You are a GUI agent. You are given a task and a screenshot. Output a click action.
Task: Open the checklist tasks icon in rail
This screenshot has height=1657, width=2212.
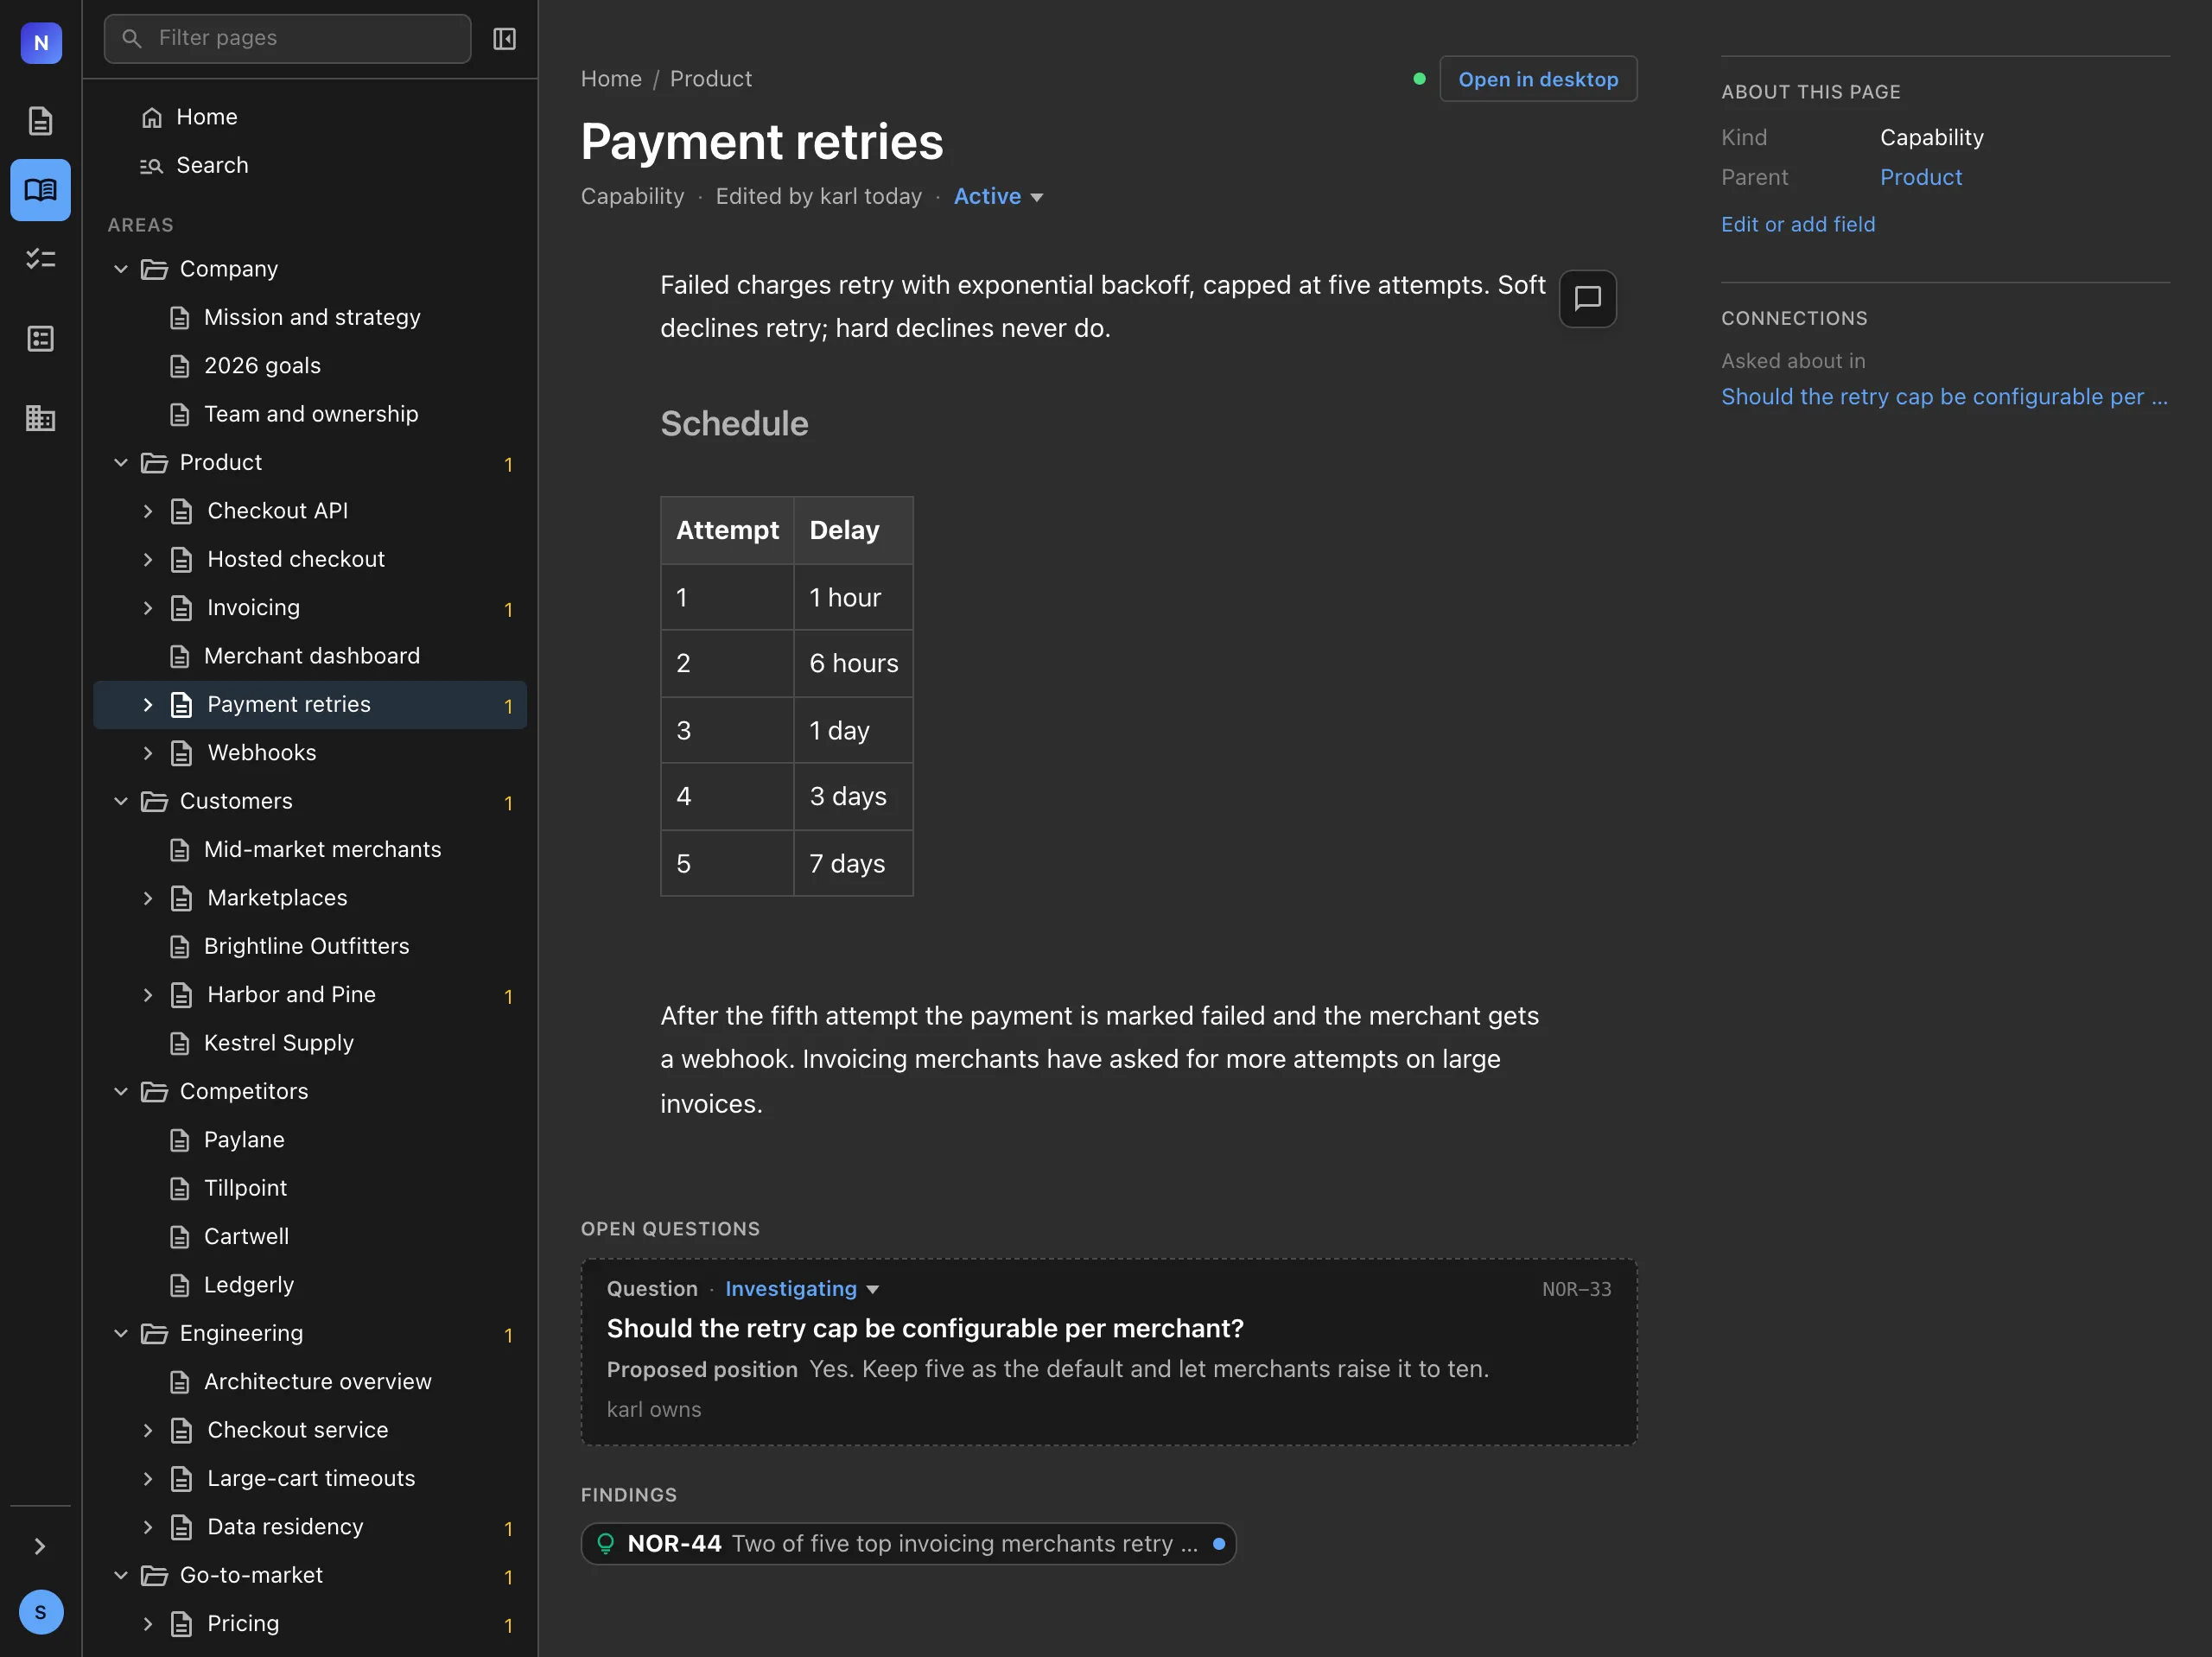pyautogui.click(x=41, y=259)
